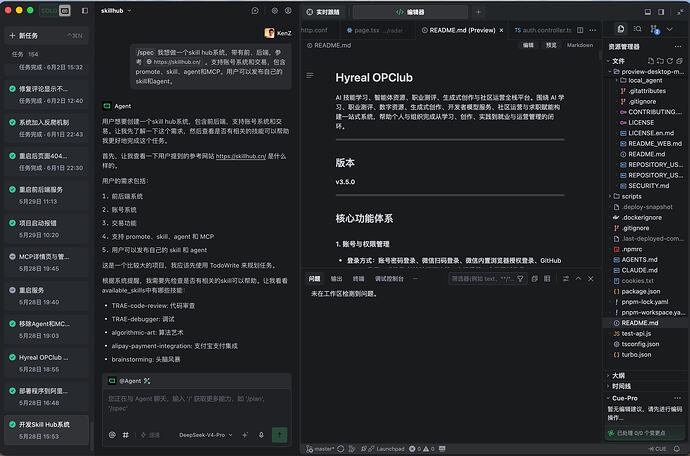The height and width of the screenshot is (456, 690).
Task: Click the @ mention icon in chat input
Action: 112,435
